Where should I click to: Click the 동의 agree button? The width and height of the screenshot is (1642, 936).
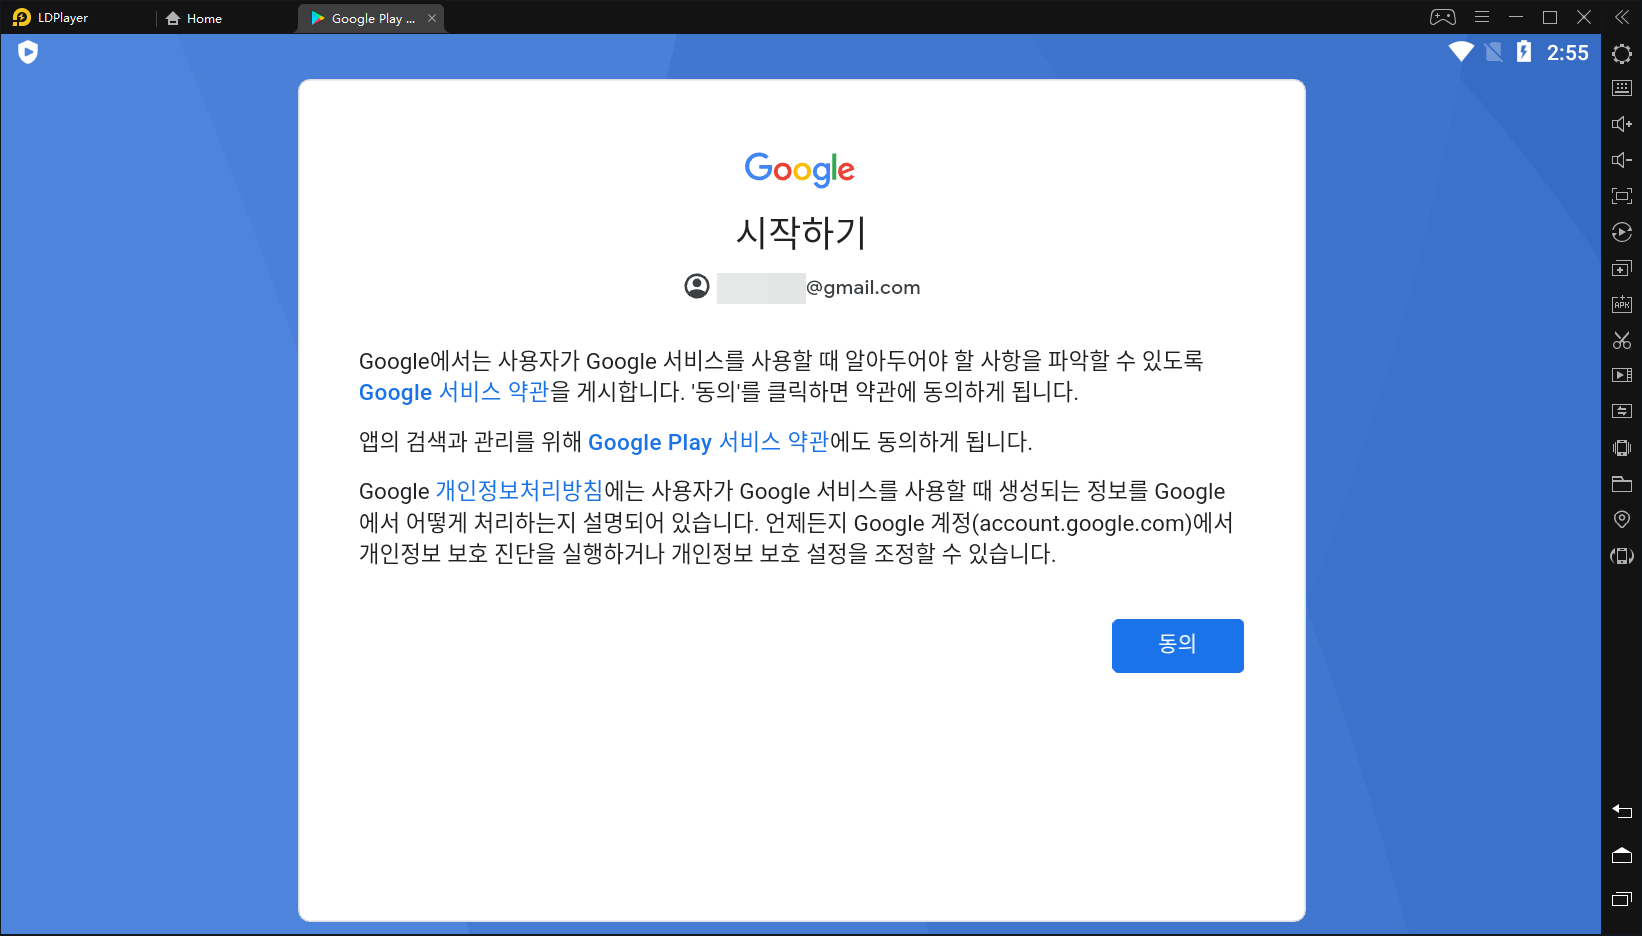coord(1177,645)
